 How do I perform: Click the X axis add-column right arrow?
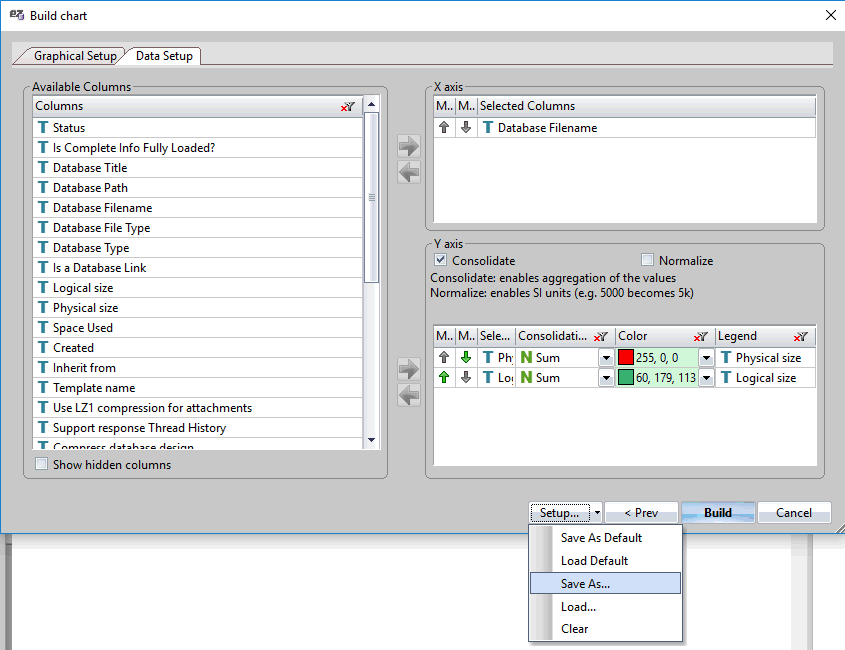click(x=408, y=147)
